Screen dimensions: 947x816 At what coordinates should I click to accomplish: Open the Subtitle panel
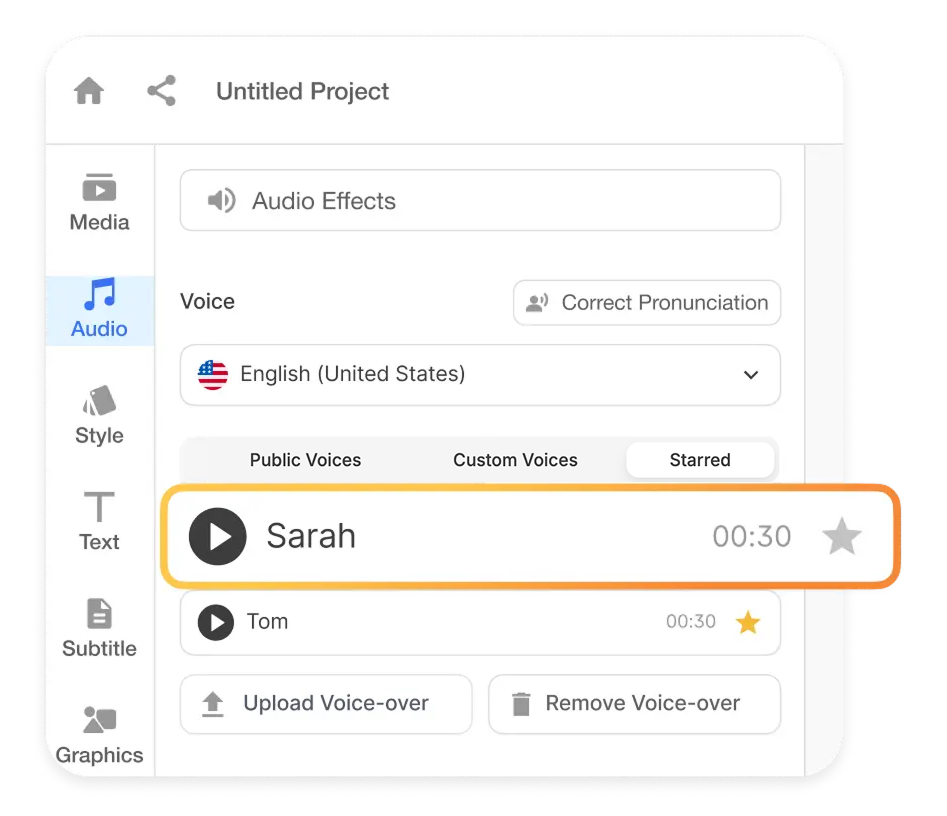[98, 628]
